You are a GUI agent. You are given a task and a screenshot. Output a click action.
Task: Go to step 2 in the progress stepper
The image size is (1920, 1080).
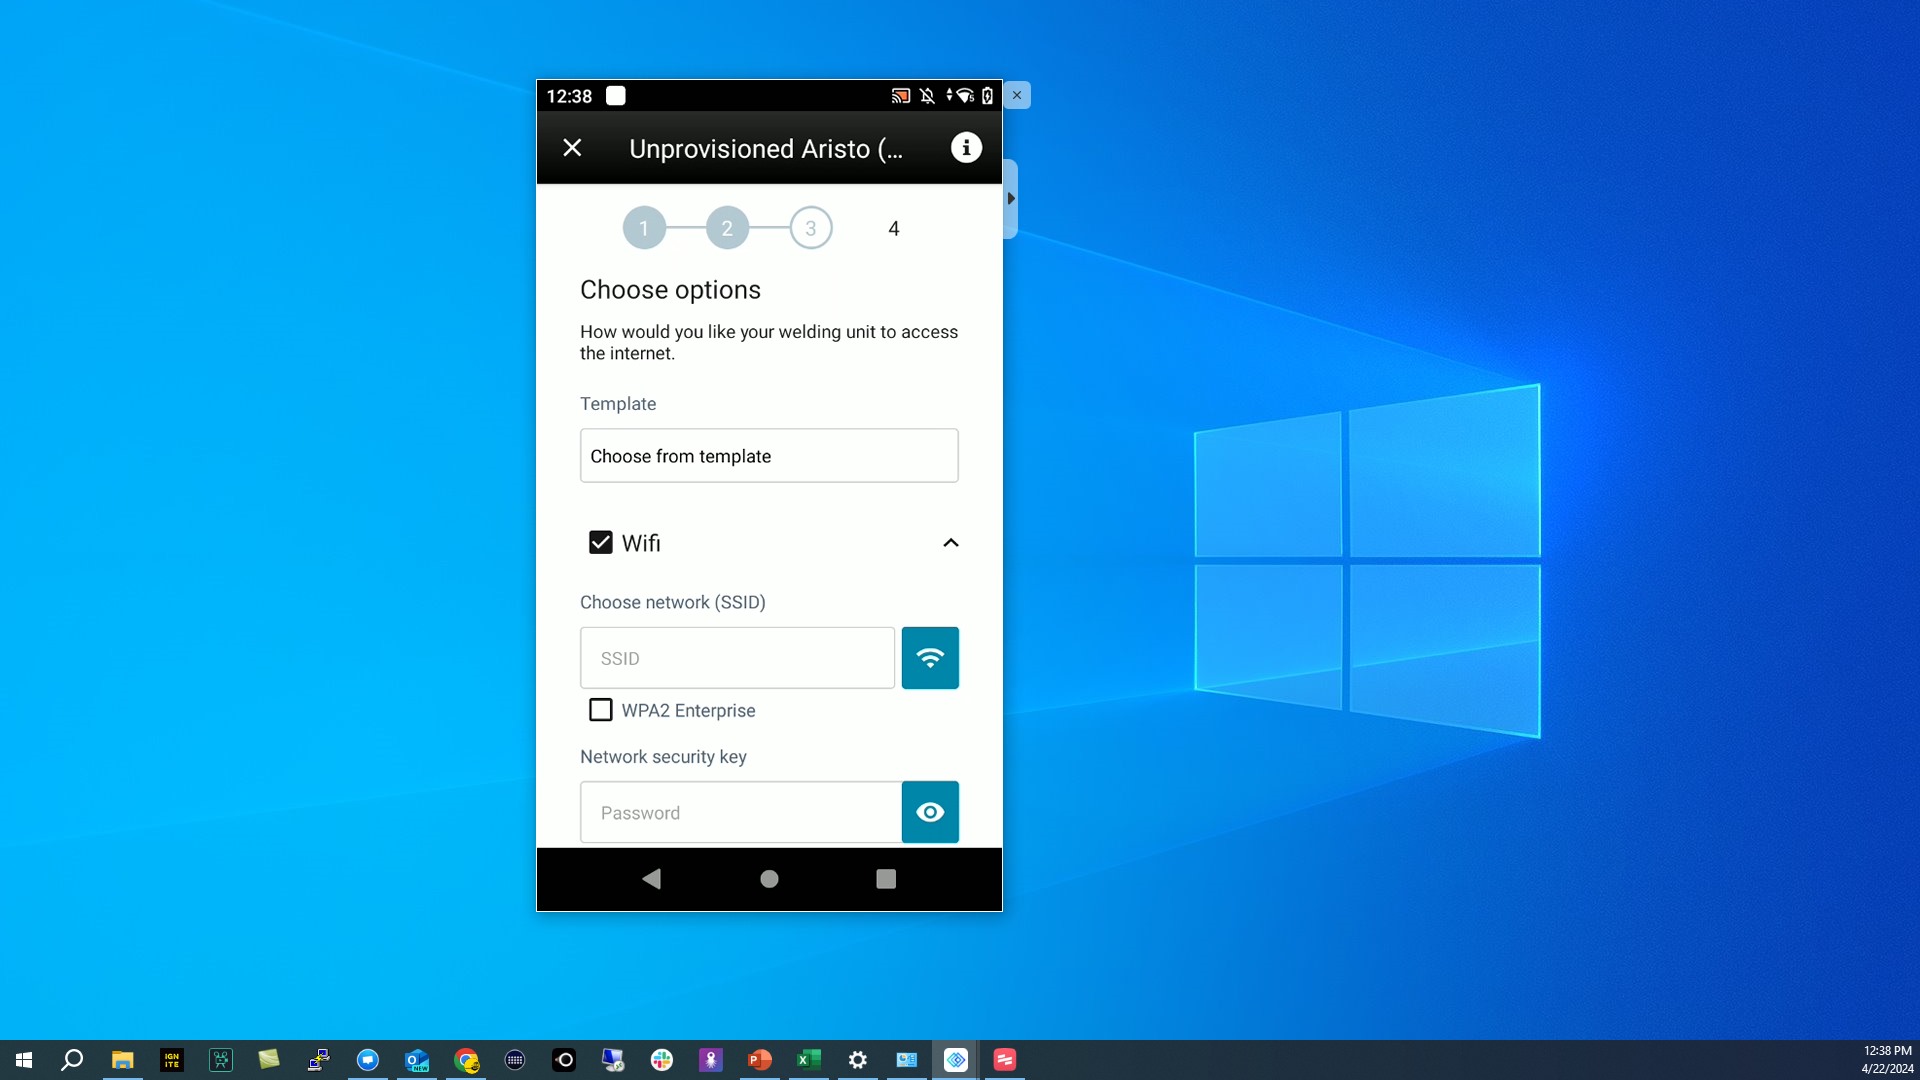(x=727, y=228)
